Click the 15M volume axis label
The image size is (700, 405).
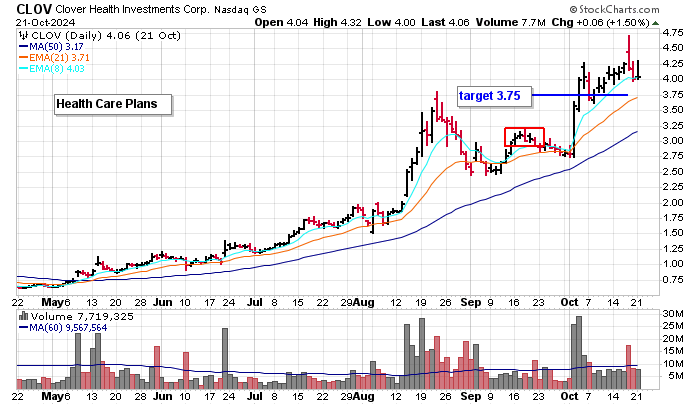pos(673,351)
